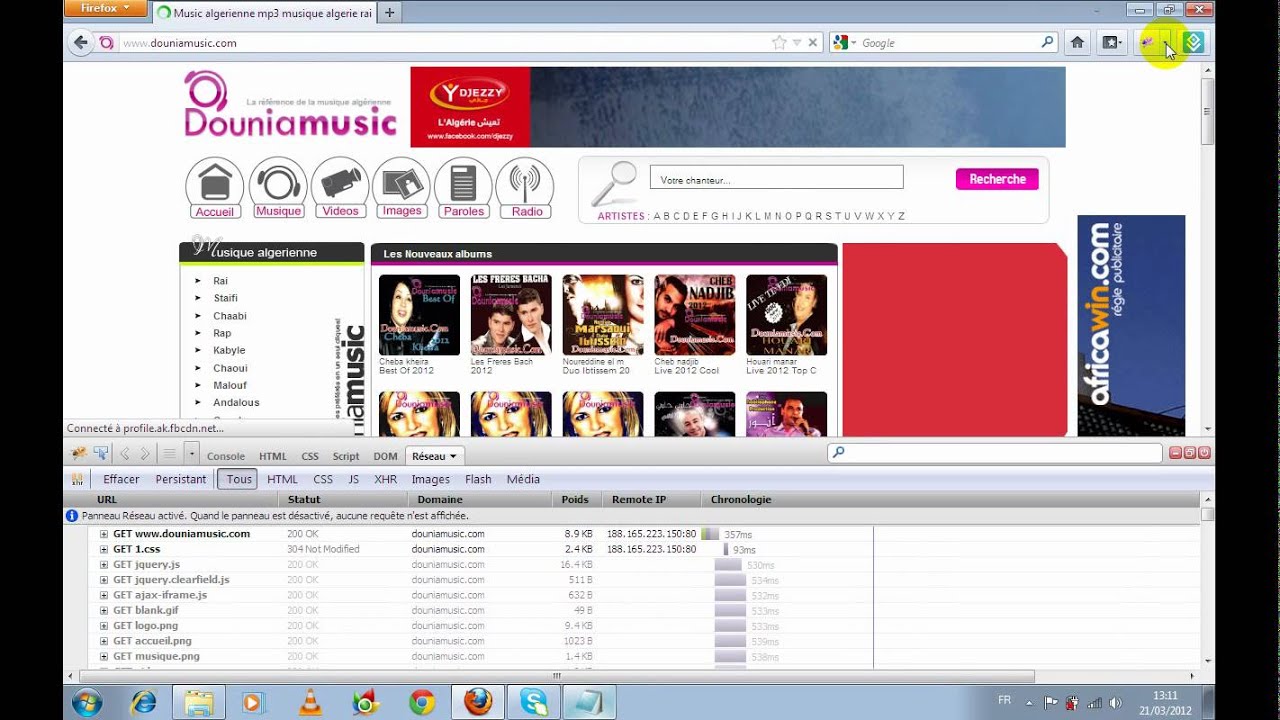The width and height of the screenshot is (1280, 720).
Task: Open the Musique headphones icon
Action: 278,188
